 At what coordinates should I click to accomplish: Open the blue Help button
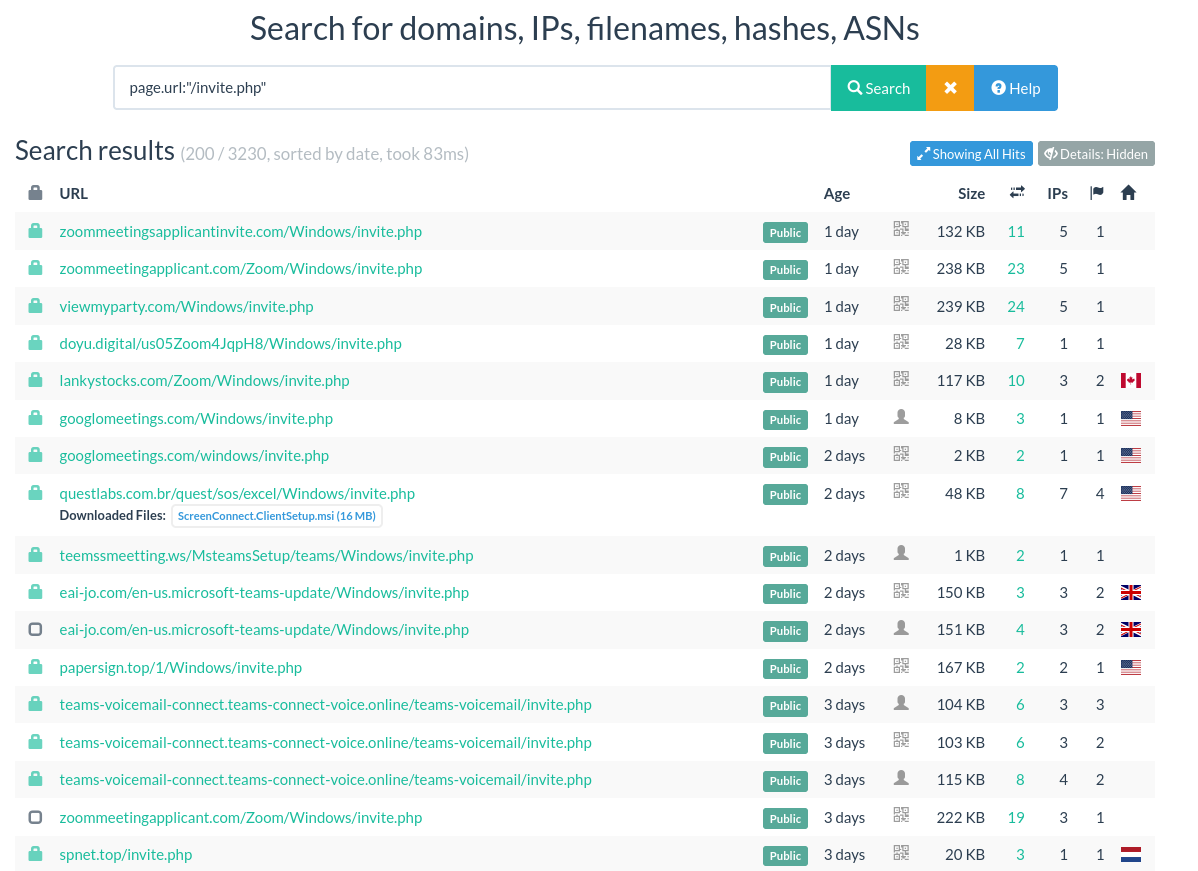[x=1015, y=88]
